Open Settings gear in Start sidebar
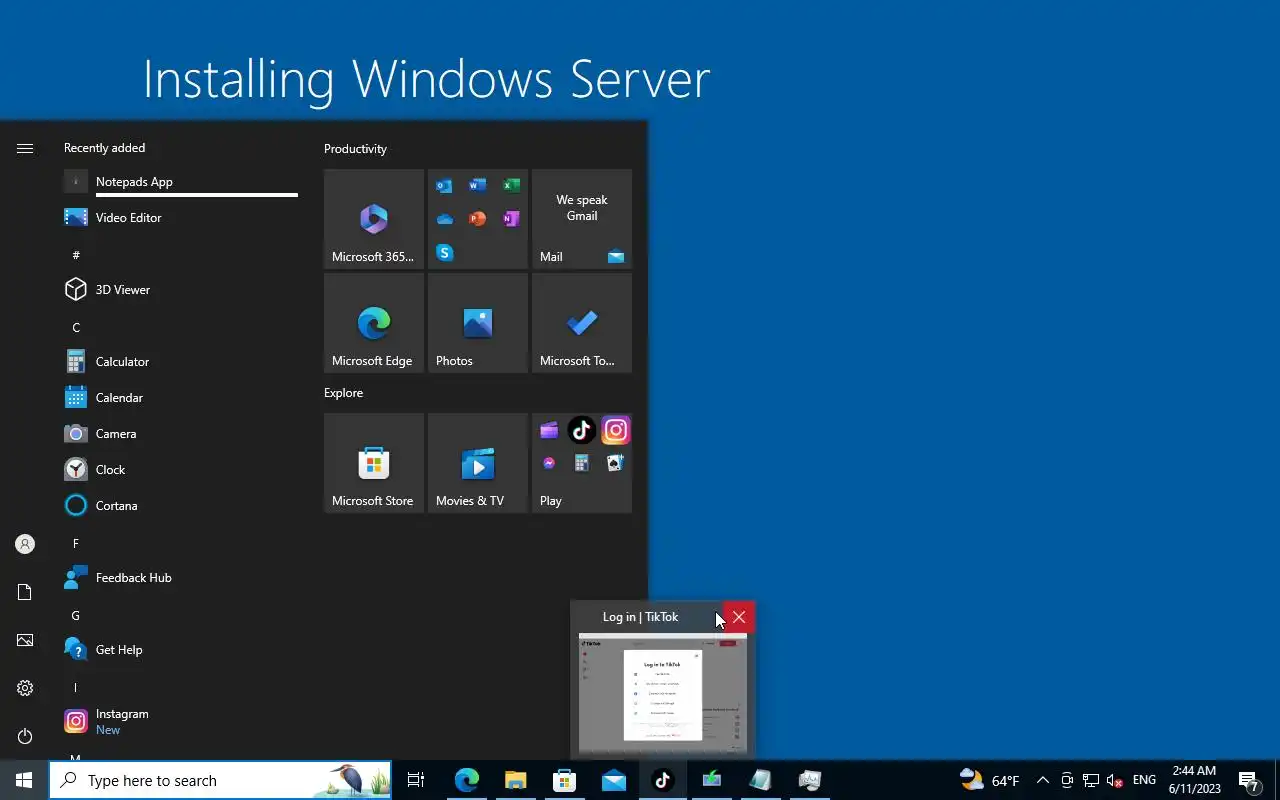Image resolution: width=1280 pixels, height=800 pixels. pyautogui.click(x=25, y=688)
